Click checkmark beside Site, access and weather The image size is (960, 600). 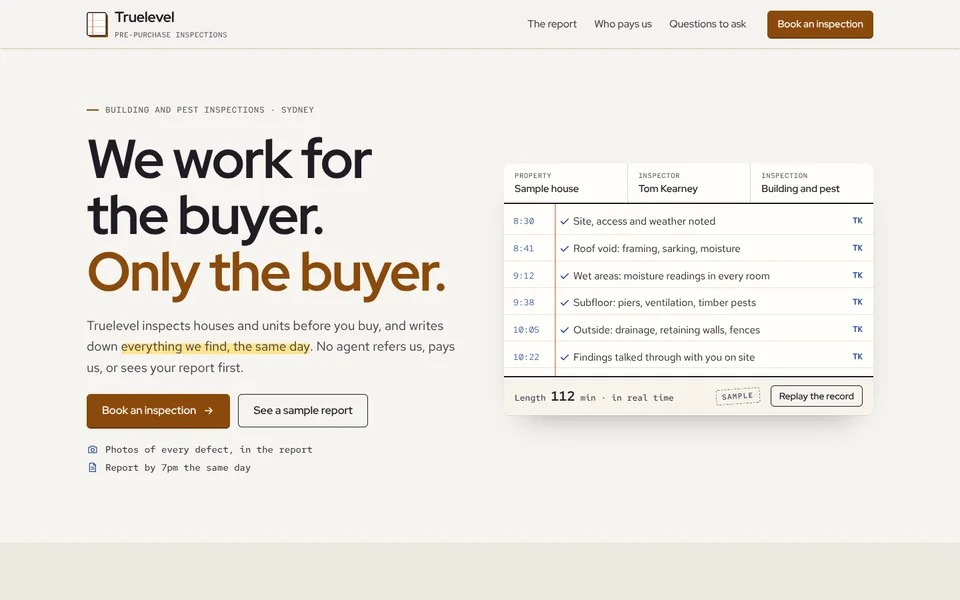click(564, 222)
